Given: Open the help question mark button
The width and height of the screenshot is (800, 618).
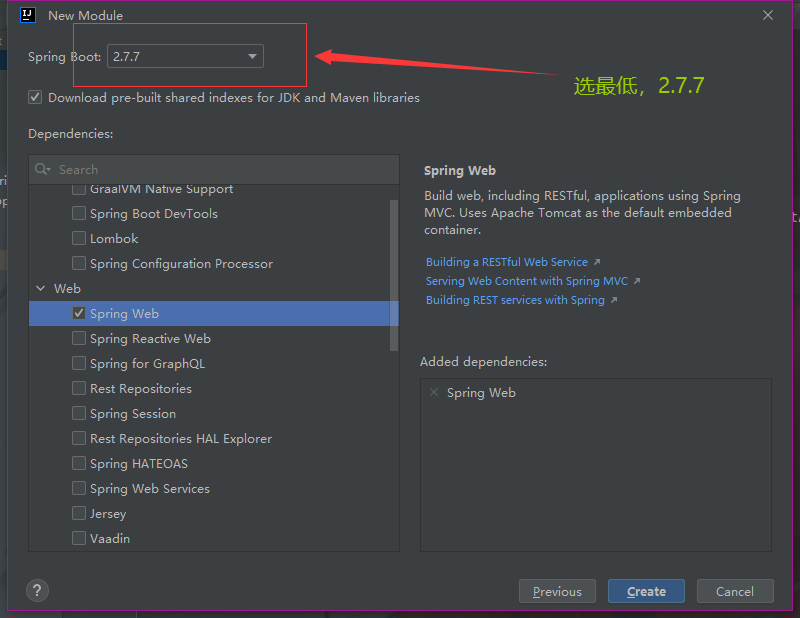Looking at the screenshot, I should coord(37,591).
